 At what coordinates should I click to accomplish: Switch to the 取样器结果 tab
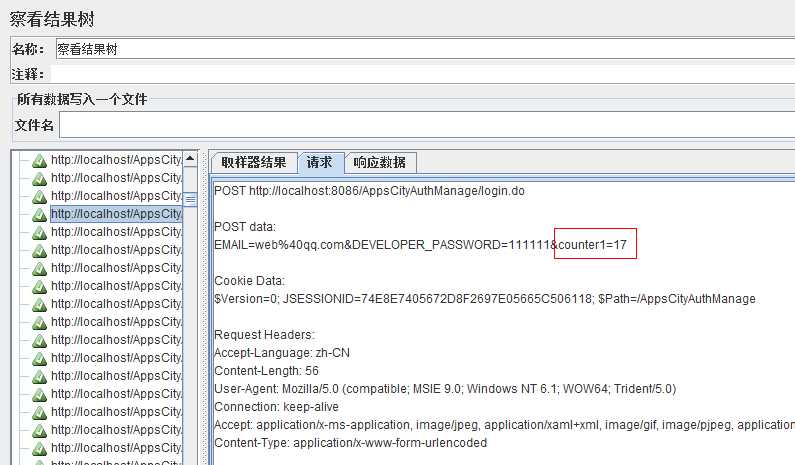(254, 162)
